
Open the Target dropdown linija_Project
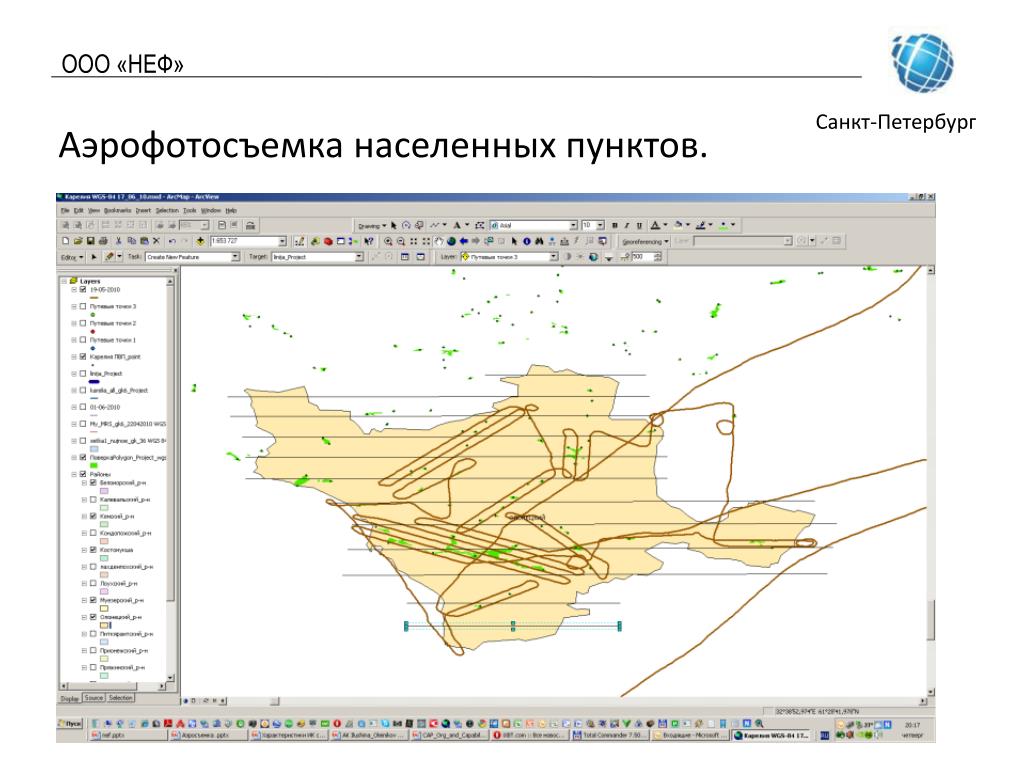tap(359, 257)
